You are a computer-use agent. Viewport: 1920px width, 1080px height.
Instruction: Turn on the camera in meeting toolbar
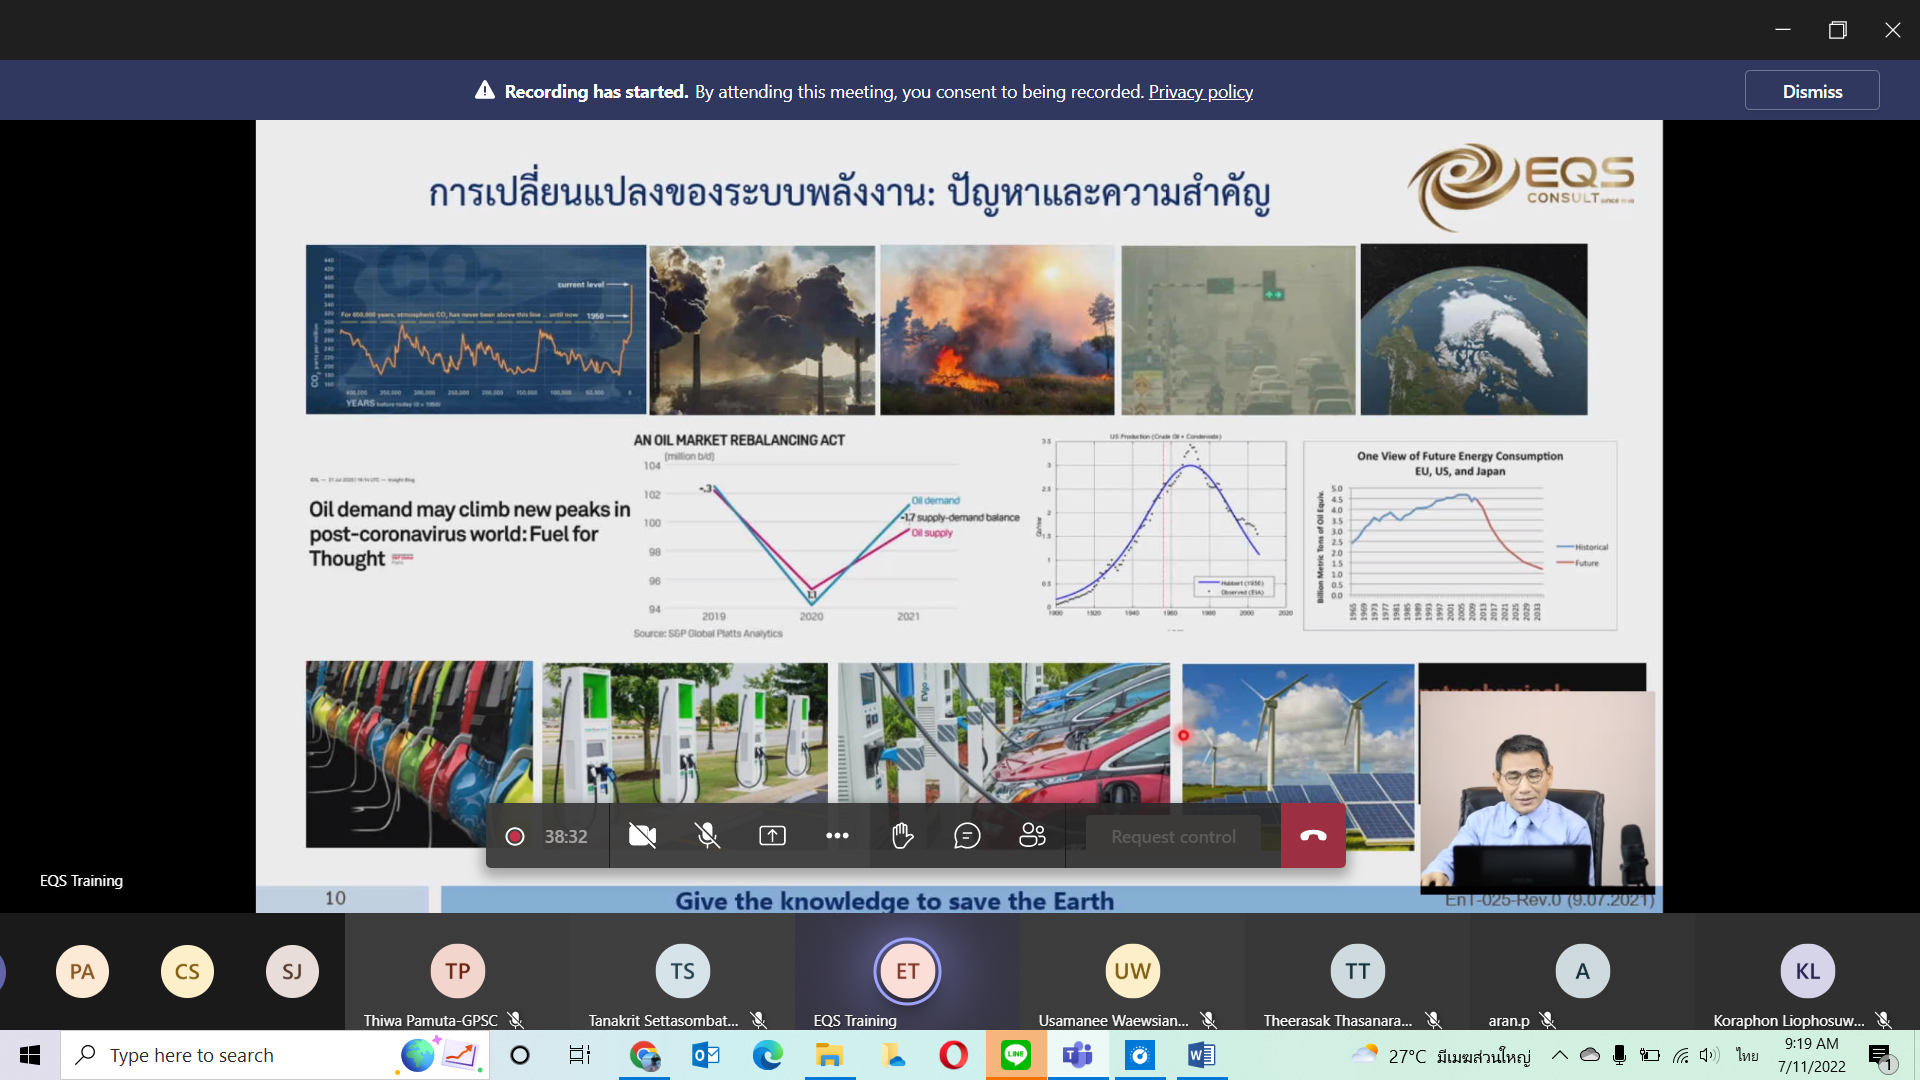[x=642, y=836]
